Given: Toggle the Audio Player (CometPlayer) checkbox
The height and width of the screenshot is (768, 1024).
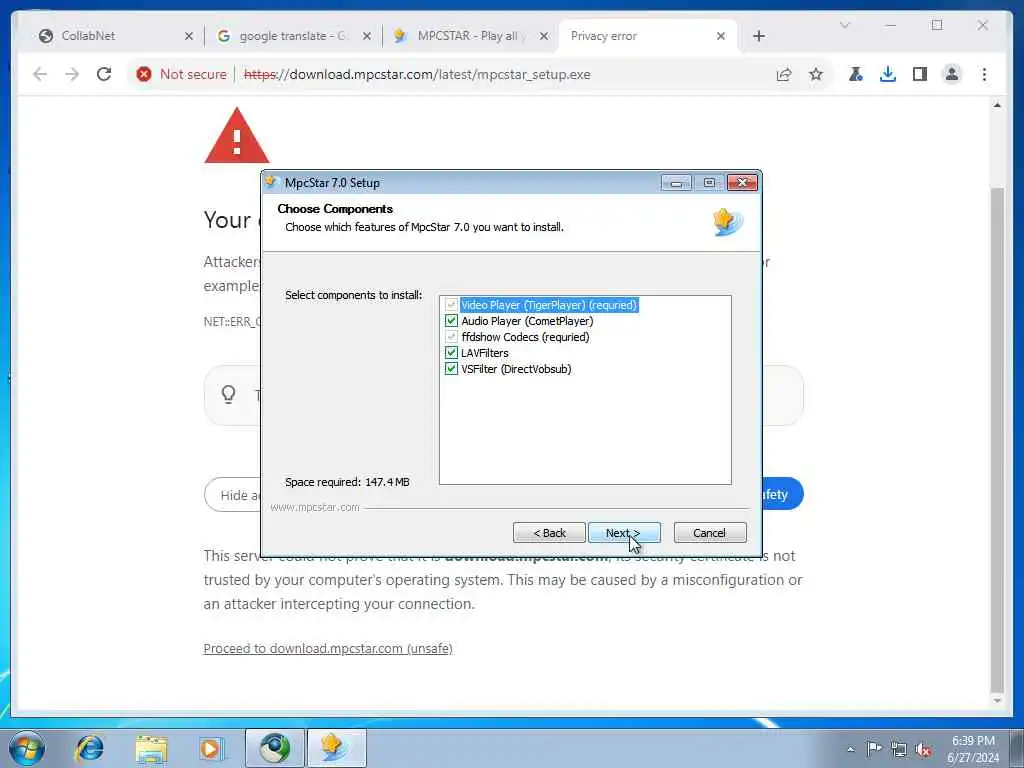Looking at the screenshot, I should 451,321.
